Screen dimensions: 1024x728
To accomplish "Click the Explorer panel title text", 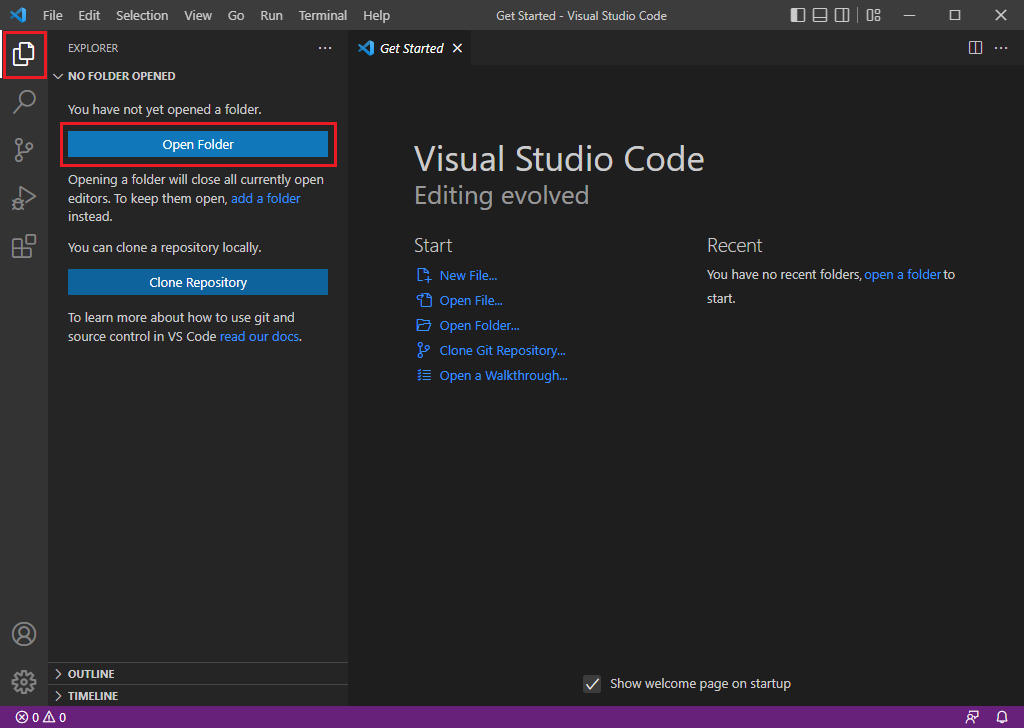I will point(93,48).
